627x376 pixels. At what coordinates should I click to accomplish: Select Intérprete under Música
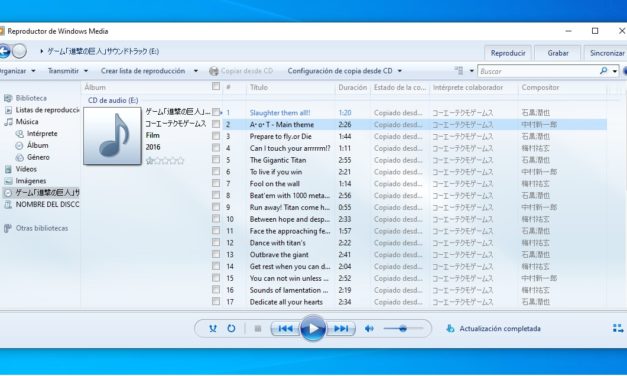pyautogui.click(x=42, y=134)
